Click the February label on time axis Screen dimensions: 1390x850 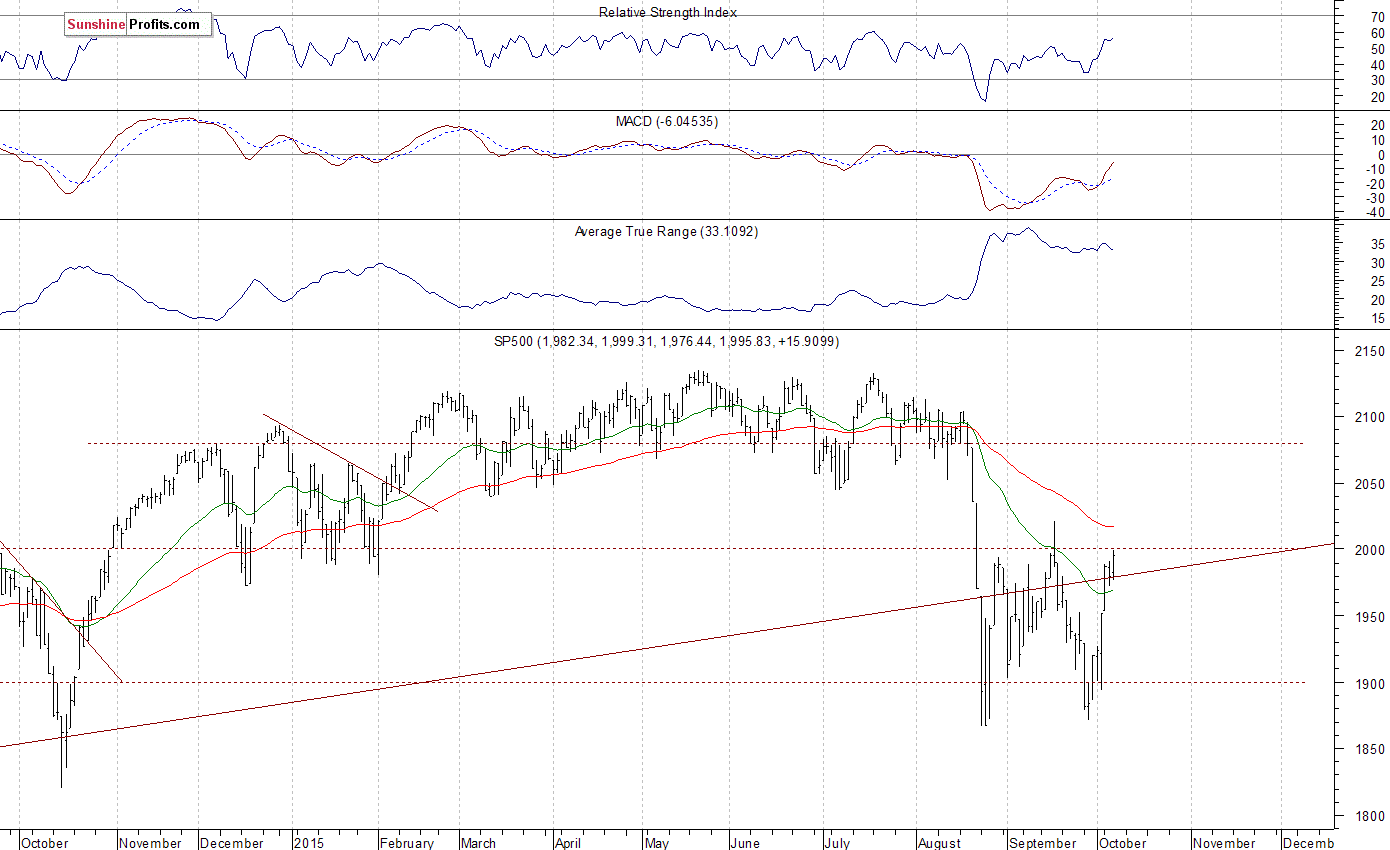(407, 843)
